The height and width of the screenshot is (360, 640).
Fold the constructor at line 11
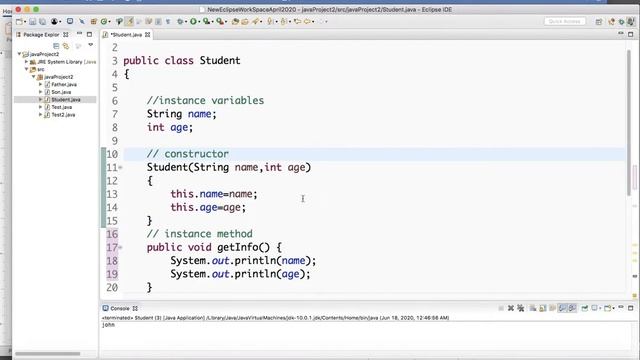click(120, 167)
